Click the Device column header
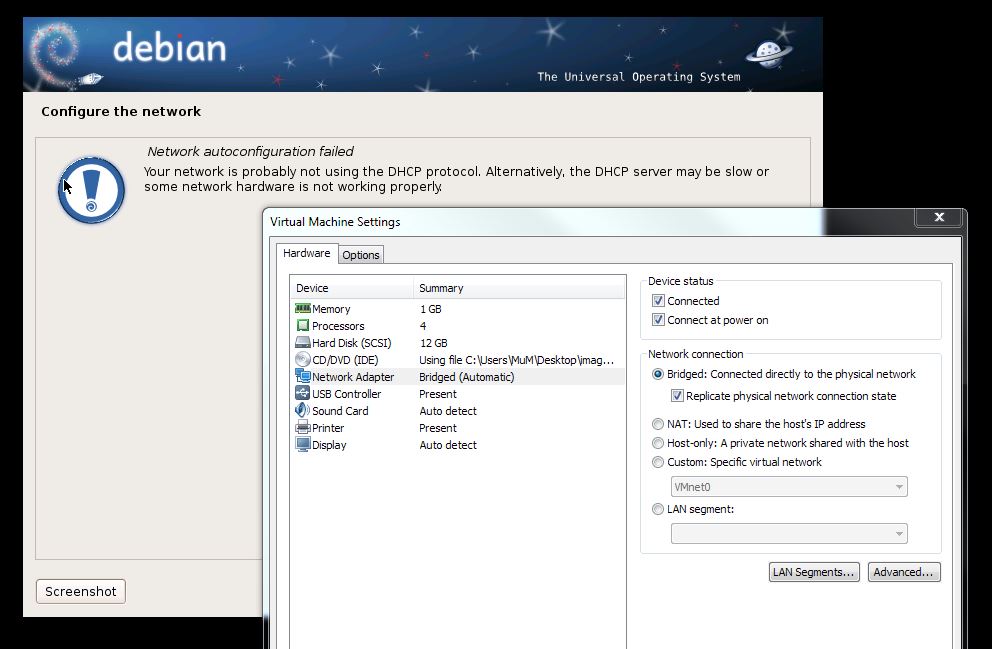 [352, 288]
